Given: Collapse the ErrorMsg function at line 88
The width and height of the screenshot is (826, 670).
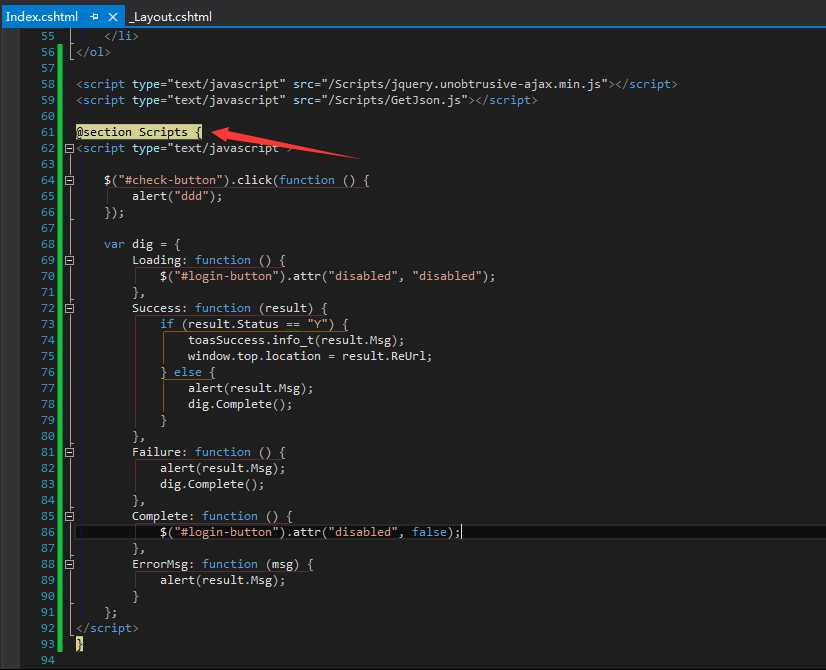Looking at the screenshot, I should [69, 564].
